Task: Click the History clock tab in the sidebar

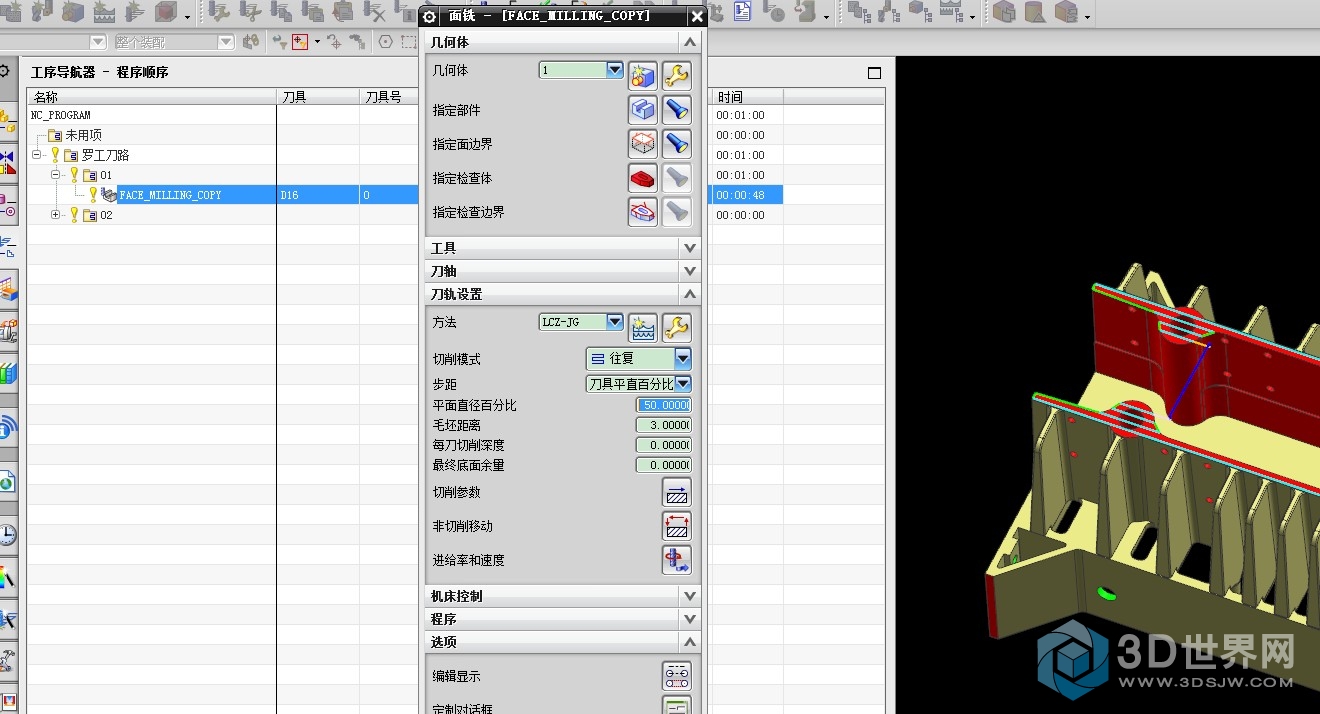Action: (x=7, y=535)
